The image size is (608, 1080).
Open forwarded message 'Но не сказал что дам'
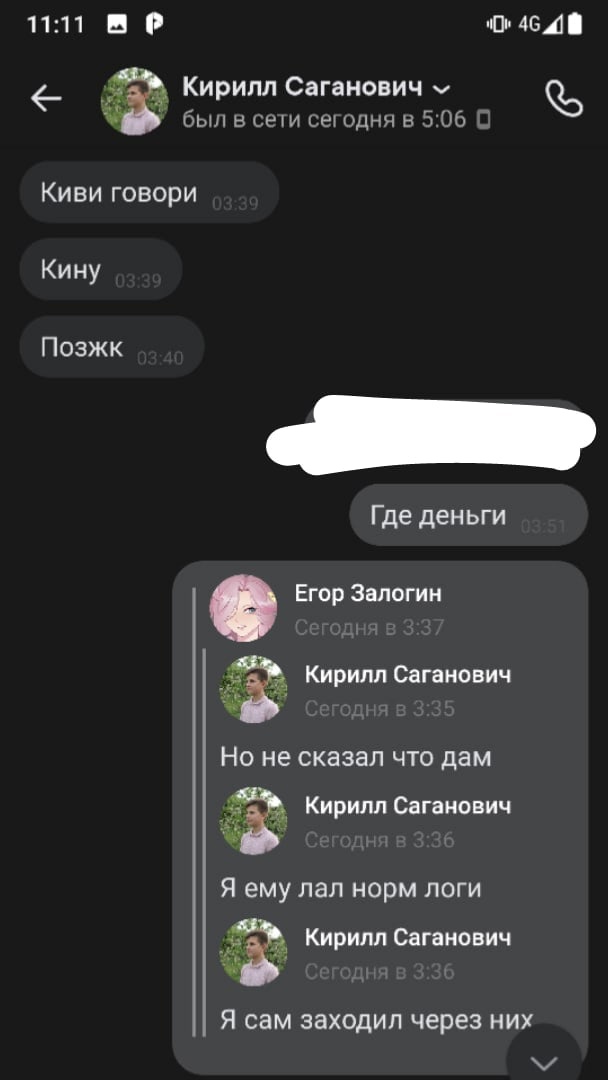tap(355, 757)
